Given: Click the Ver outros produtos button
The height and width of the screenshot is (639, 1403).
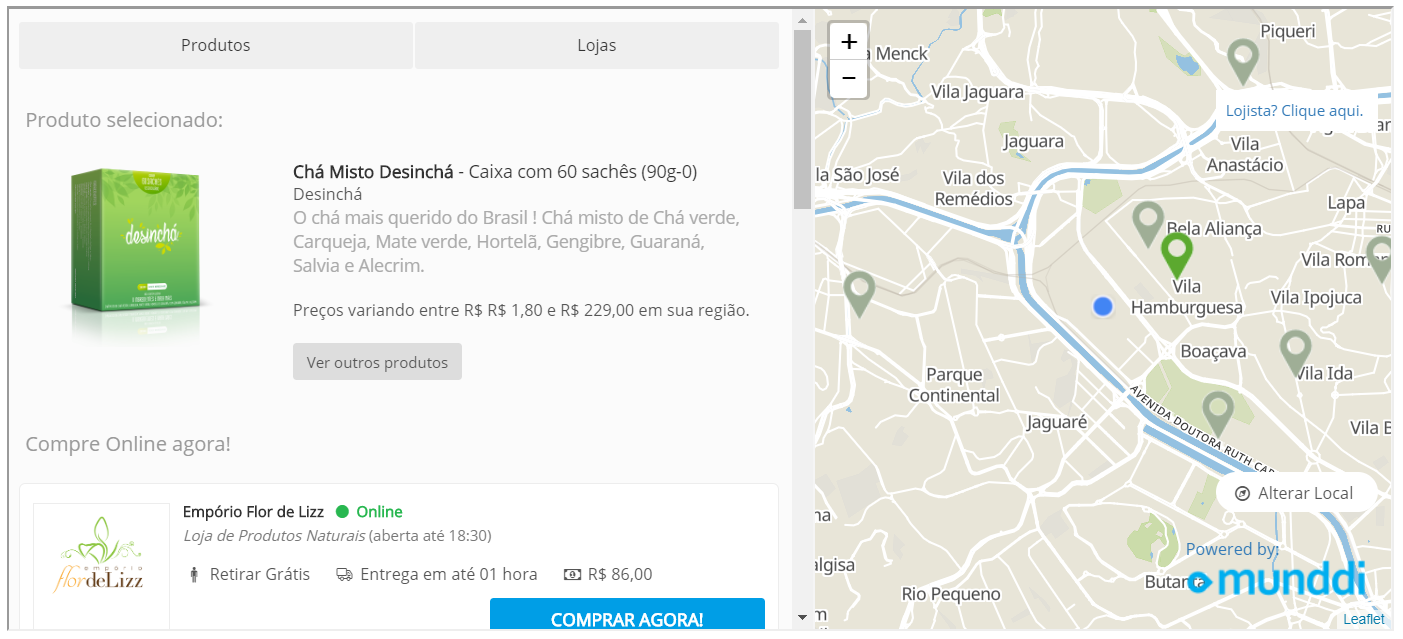Looking at the screenshot, I should pyautogui.click(x=377, y=362).
